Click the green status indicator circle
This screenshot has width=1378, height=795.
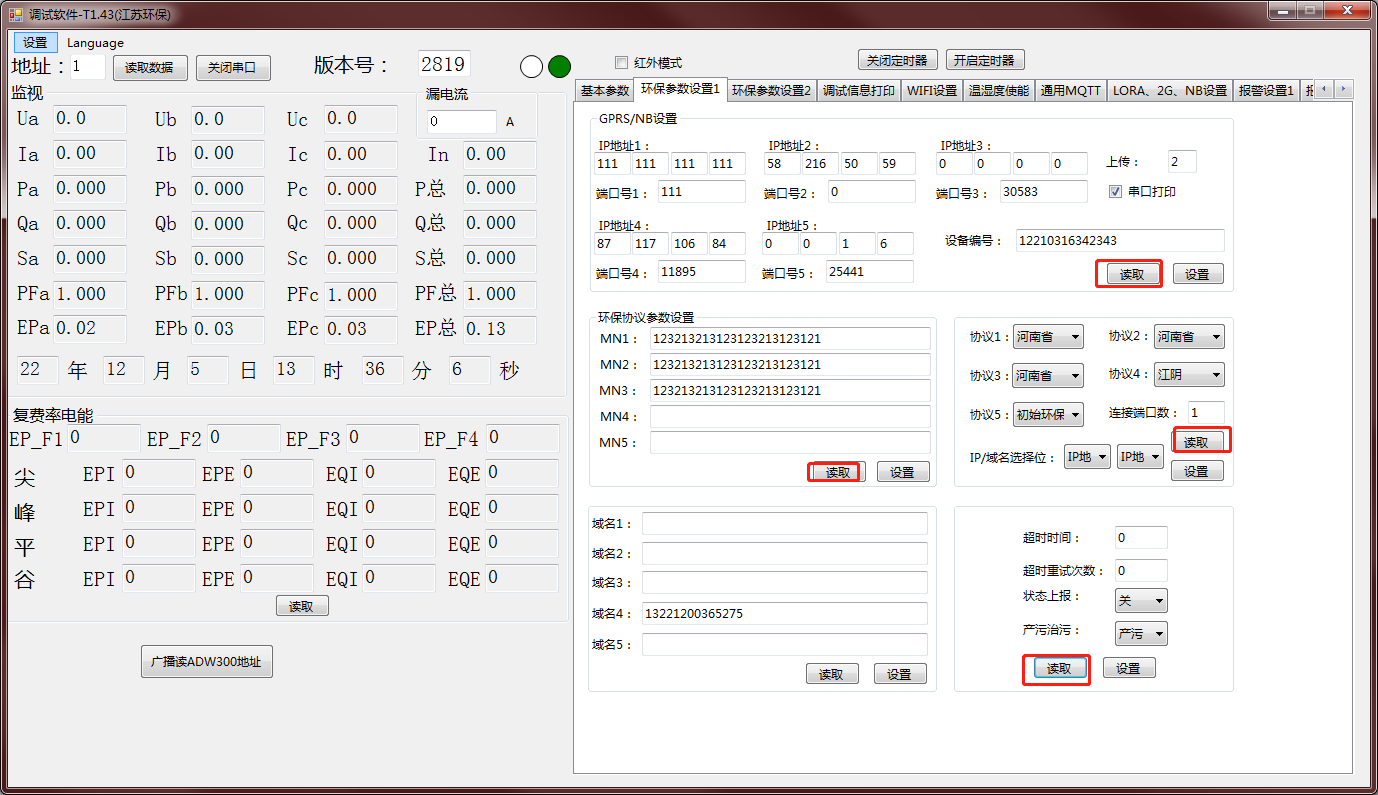(x=559, y=67)
